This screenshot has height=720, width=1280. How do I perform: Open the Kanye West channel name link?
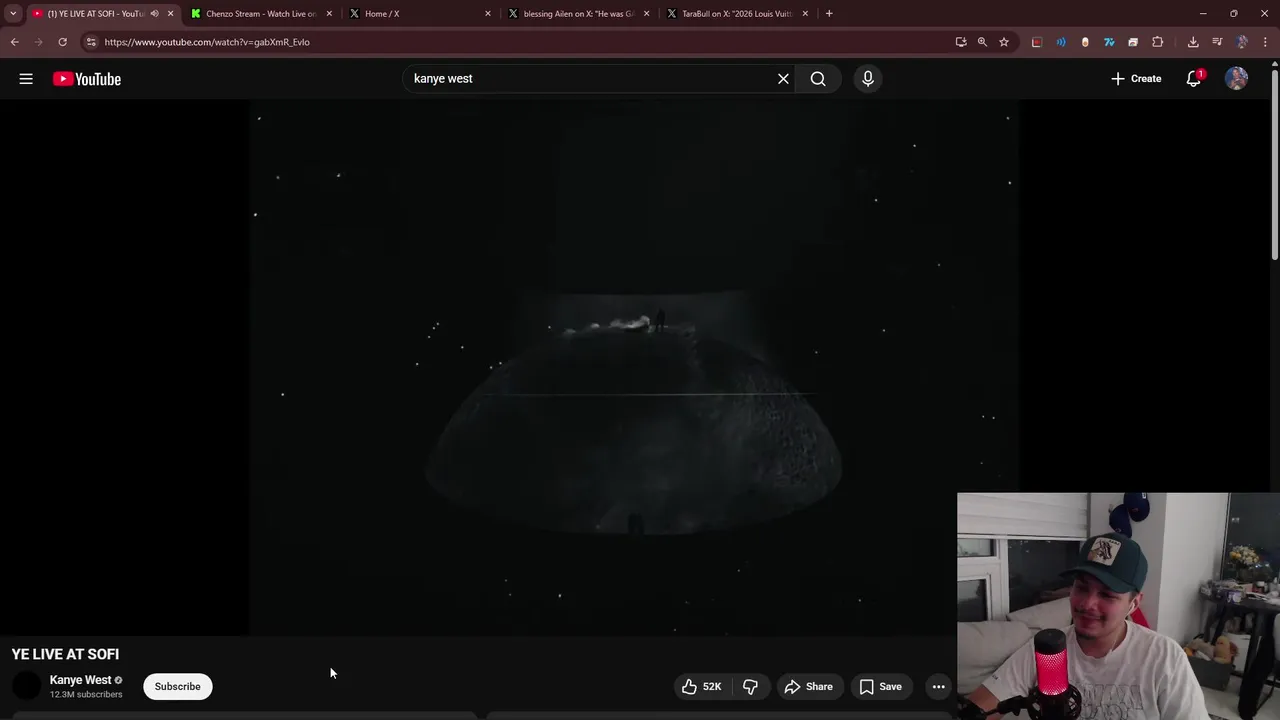click(80, 680)
